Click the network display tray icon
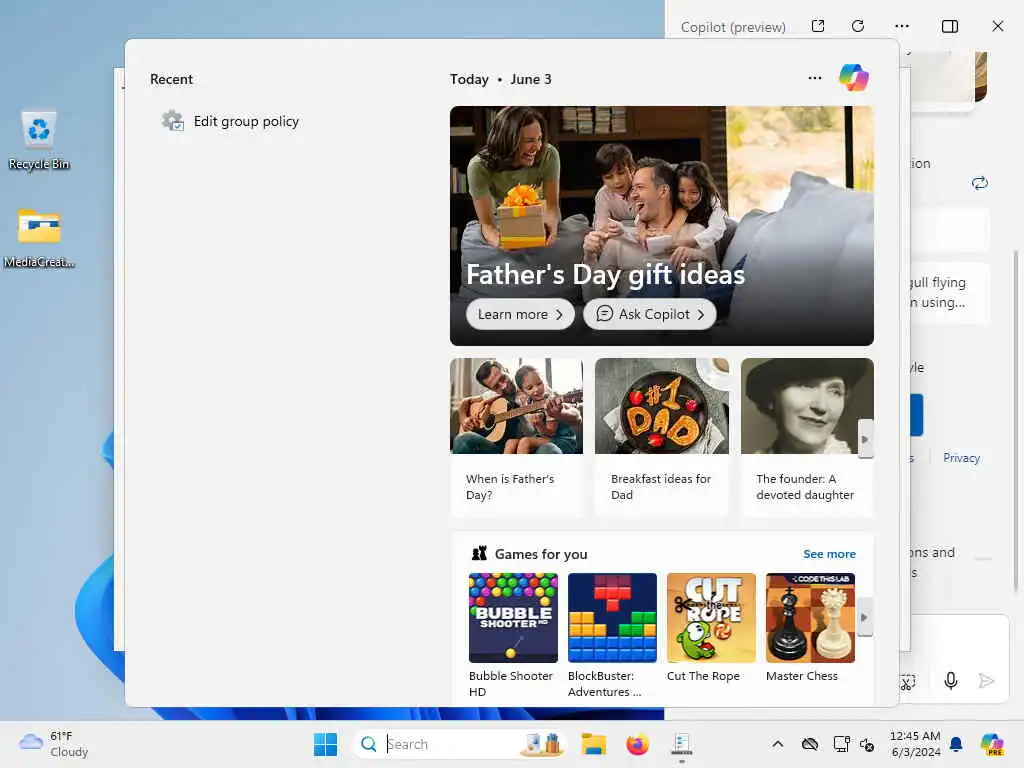Screen dimensions: 1024x768 (841, 744)
